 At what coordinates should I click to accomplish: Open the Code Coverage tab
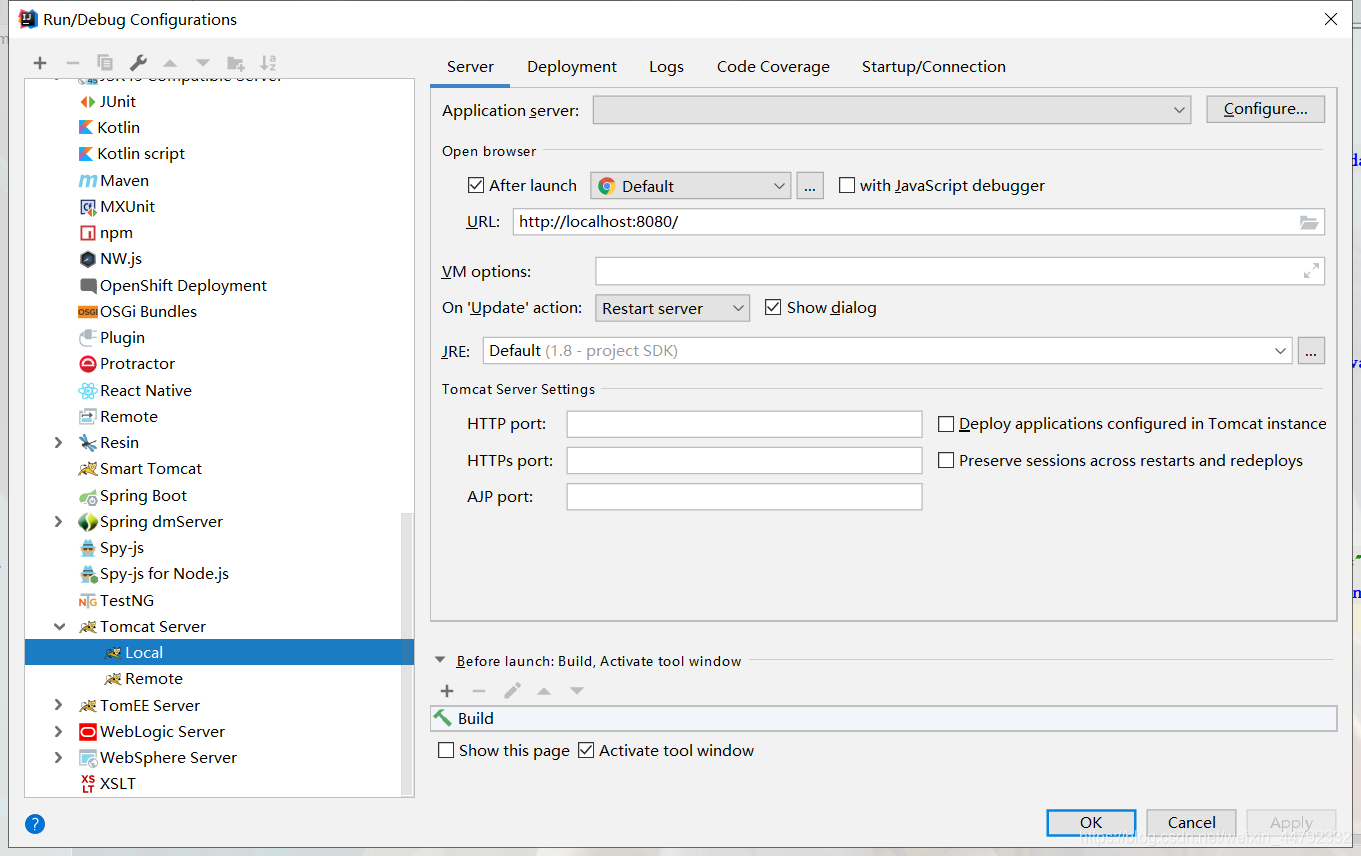[773, 67]
